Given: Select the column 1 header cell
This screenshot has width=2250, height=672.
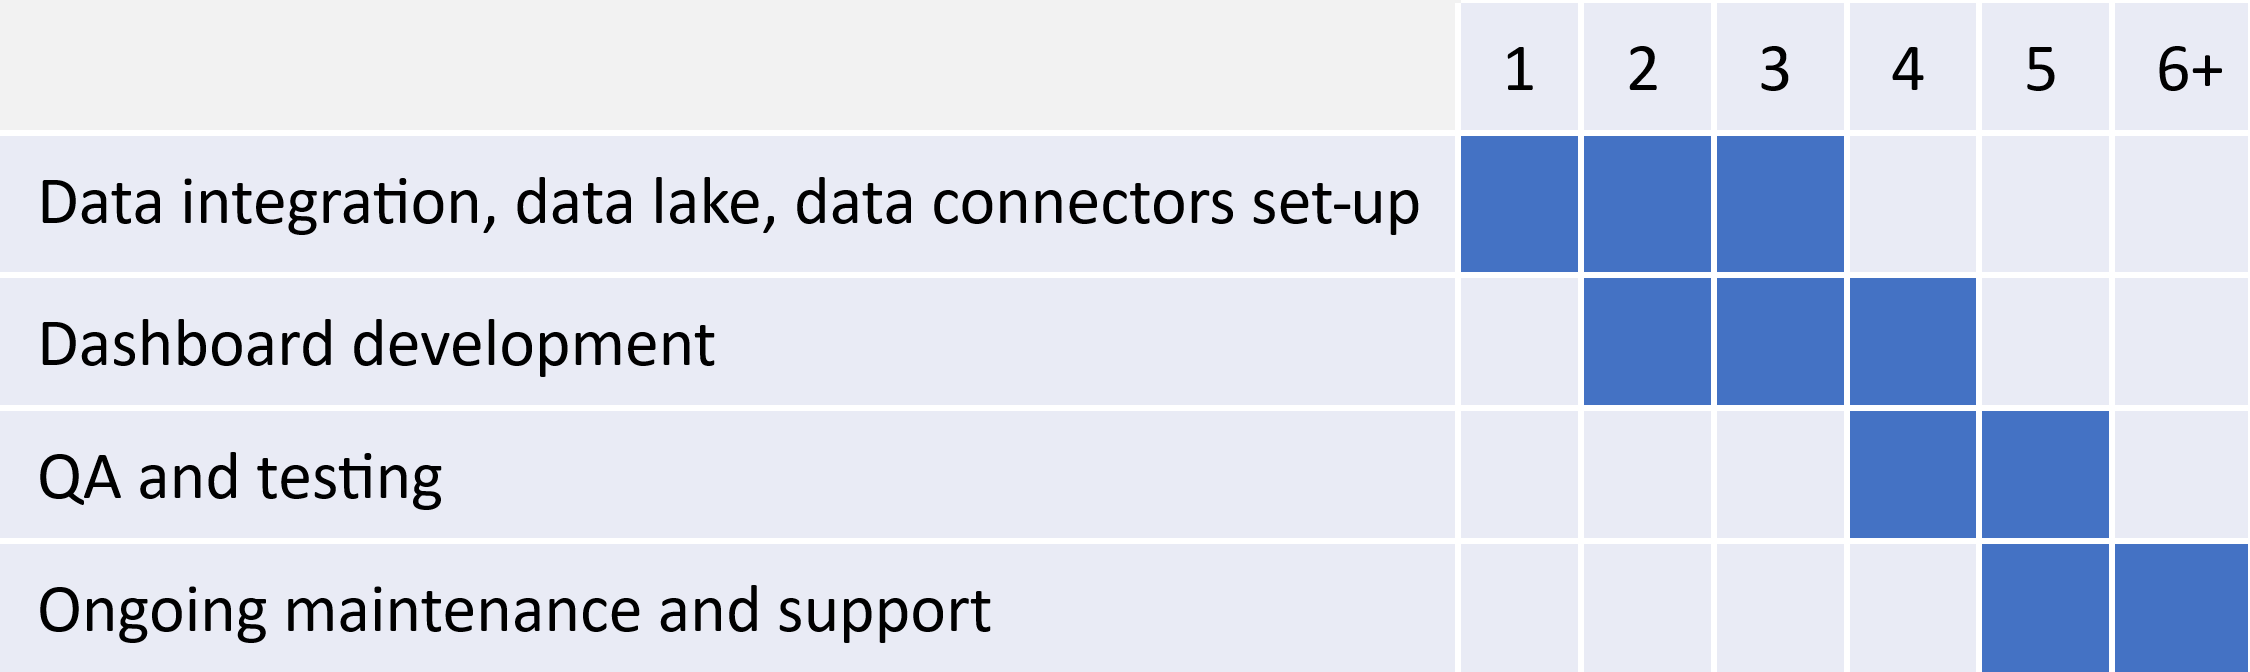Looking at the screenshot, I should (x=1519, y=66).
